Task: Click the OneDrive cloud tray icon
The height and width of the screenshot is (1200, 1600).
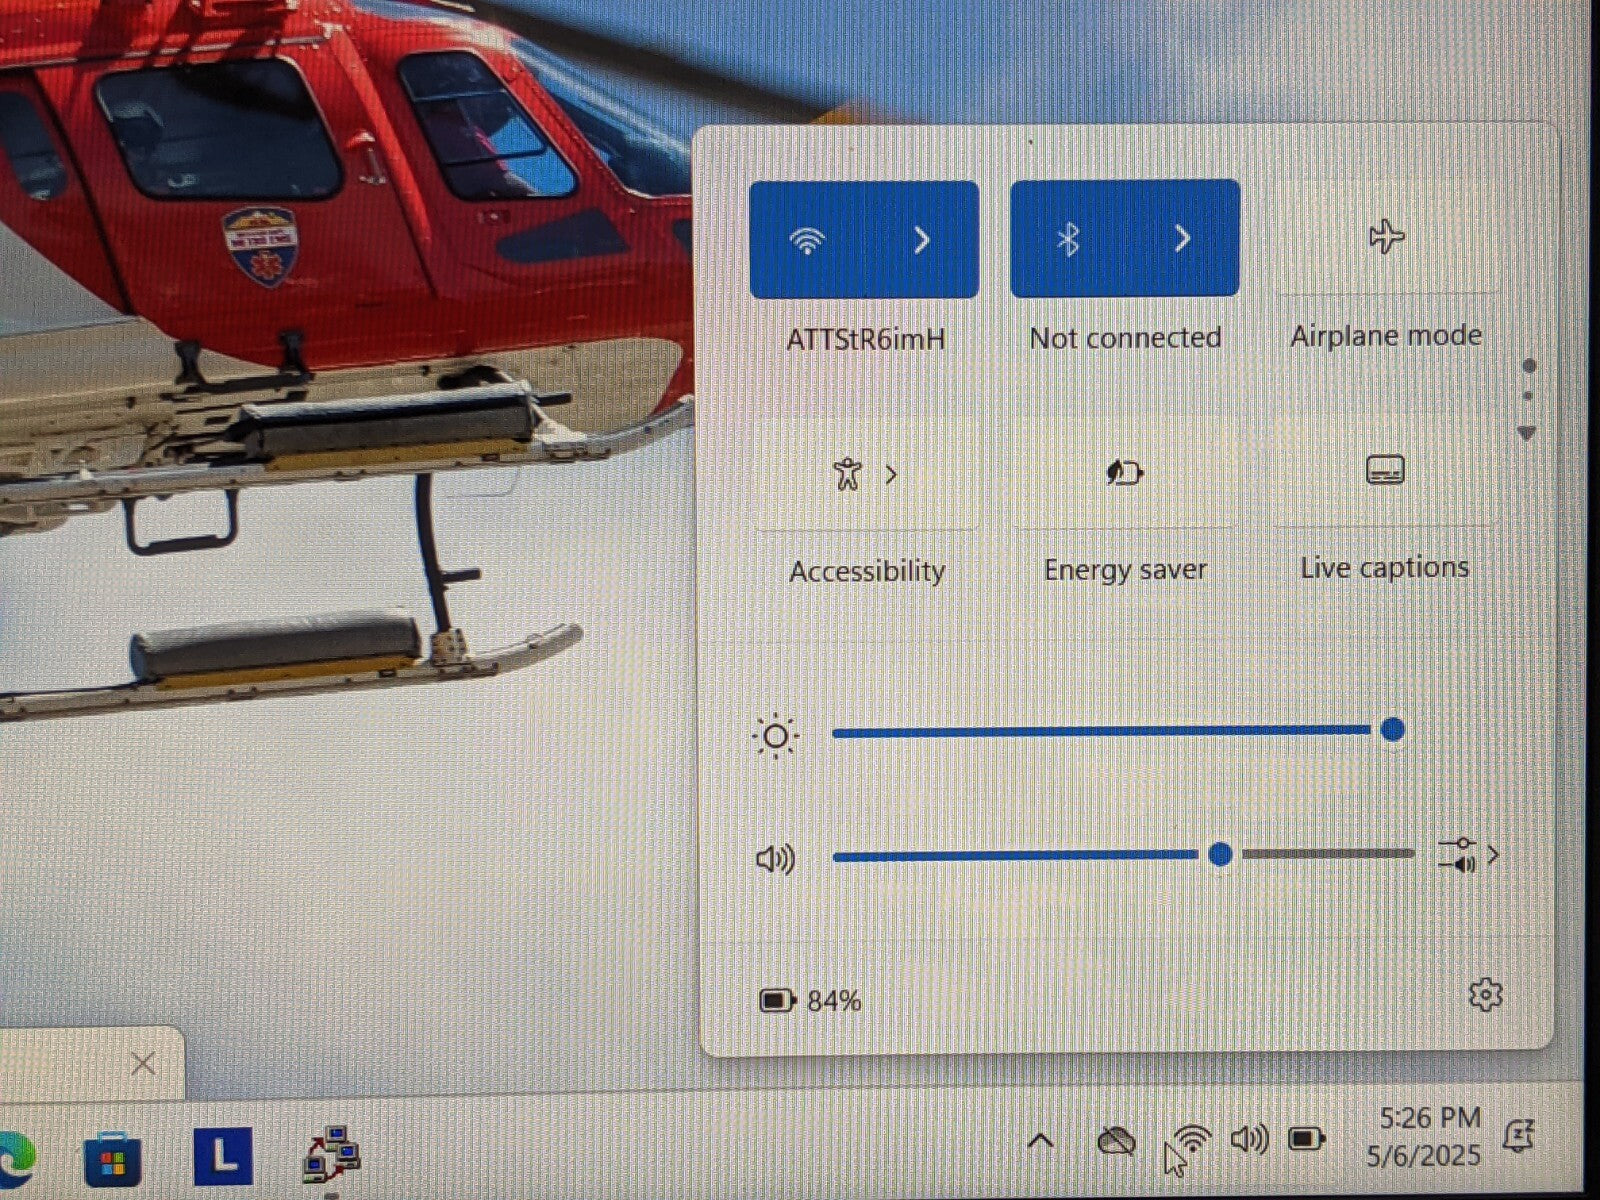Action: click(x=1116, y=1141)
